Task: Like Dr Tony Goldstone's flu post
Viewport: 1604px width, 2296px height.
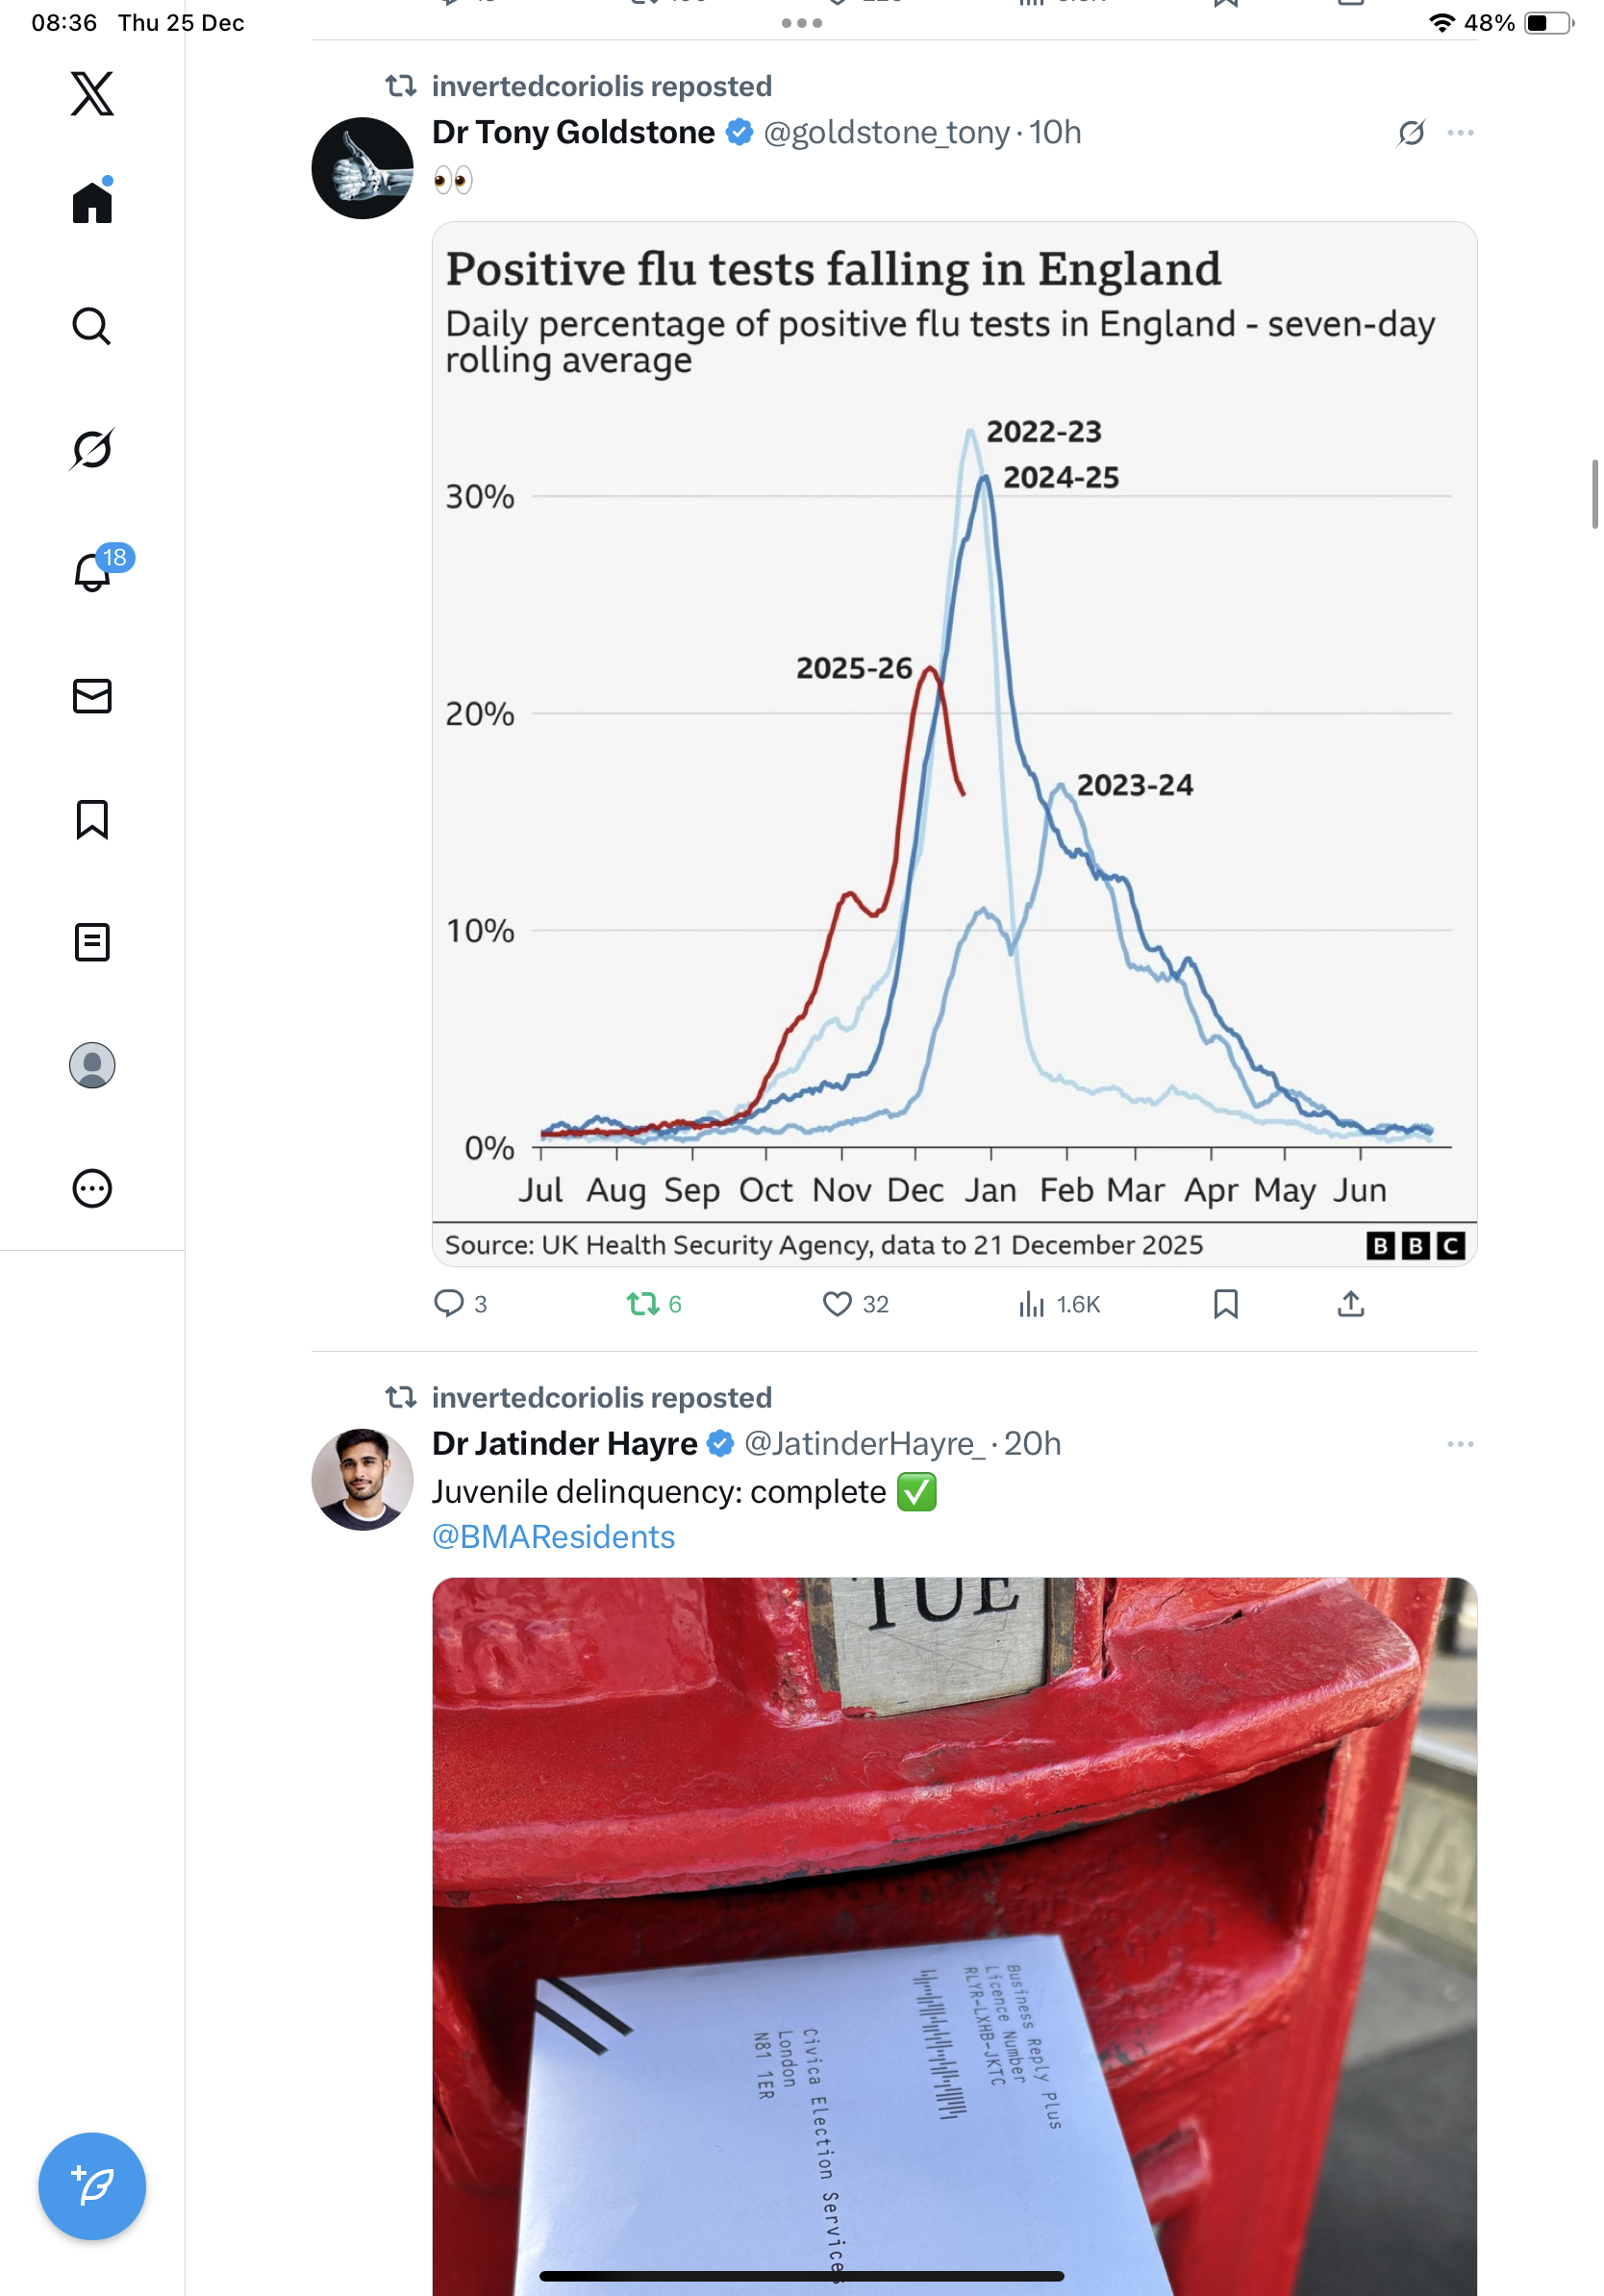Action: click(x=837, y=1304)
